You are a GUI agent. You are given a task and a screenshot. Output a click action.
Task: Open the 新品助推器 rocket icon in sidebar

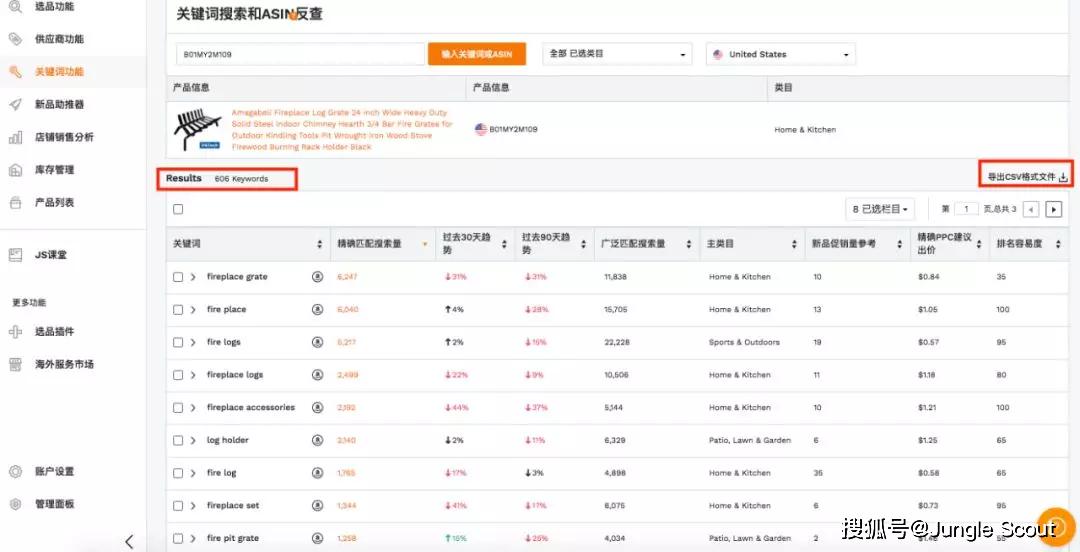pyautogui.click(x=15, y=104)
